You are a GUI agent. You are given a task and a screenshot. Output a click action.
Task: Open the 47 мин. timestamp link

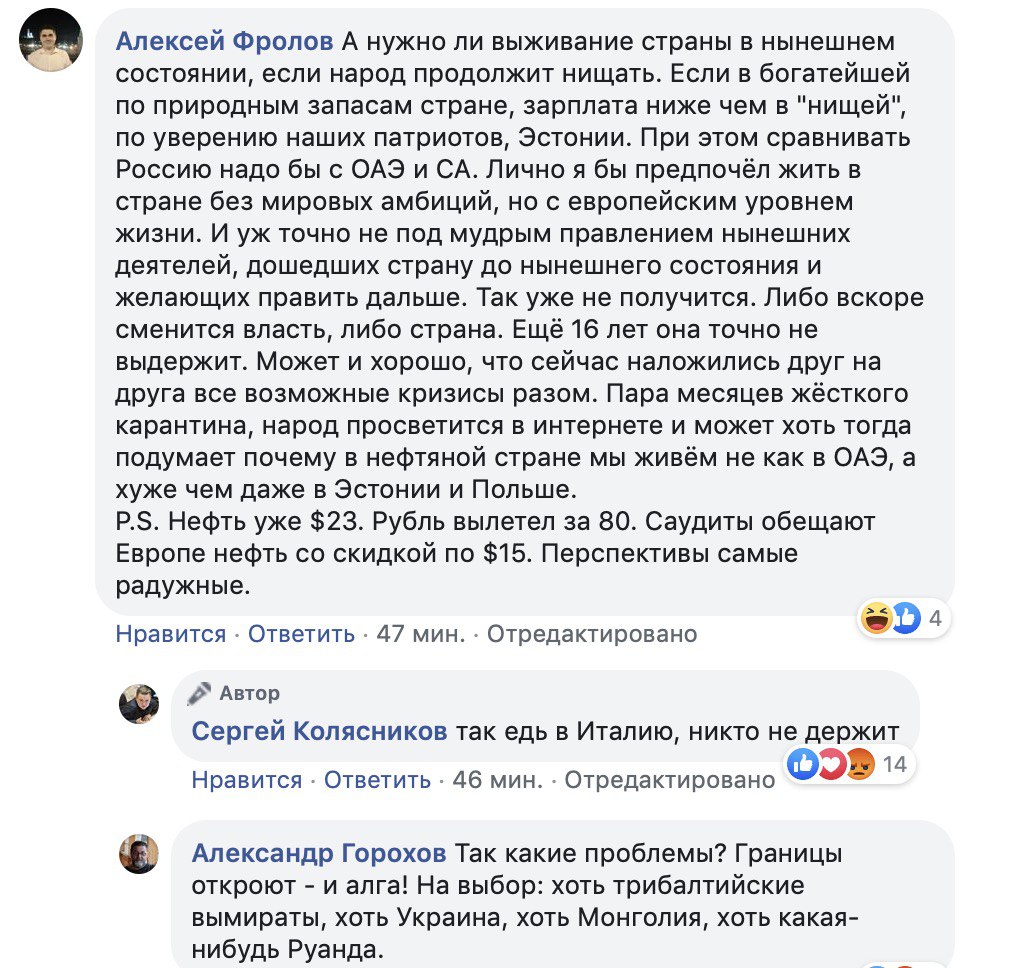click(420, 634)
